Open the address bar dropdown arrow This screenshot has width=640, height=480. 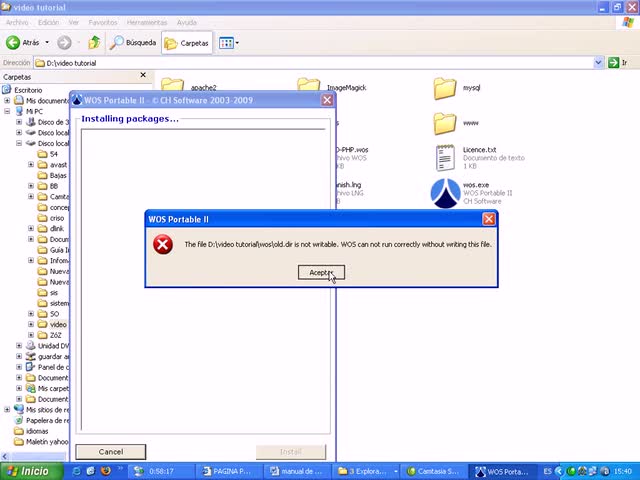point(598,63)
